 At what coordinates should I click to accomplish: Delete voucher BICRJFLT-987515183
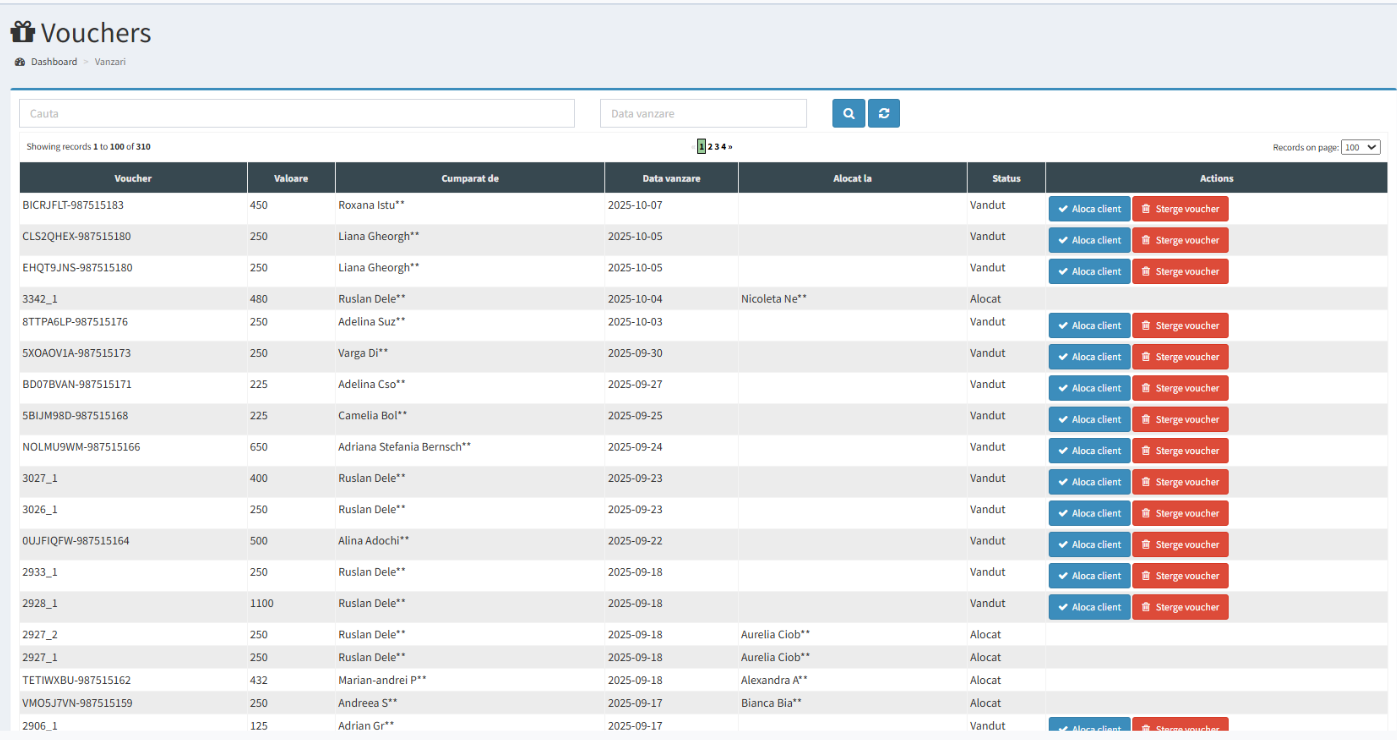click(x=1180, y=209)
